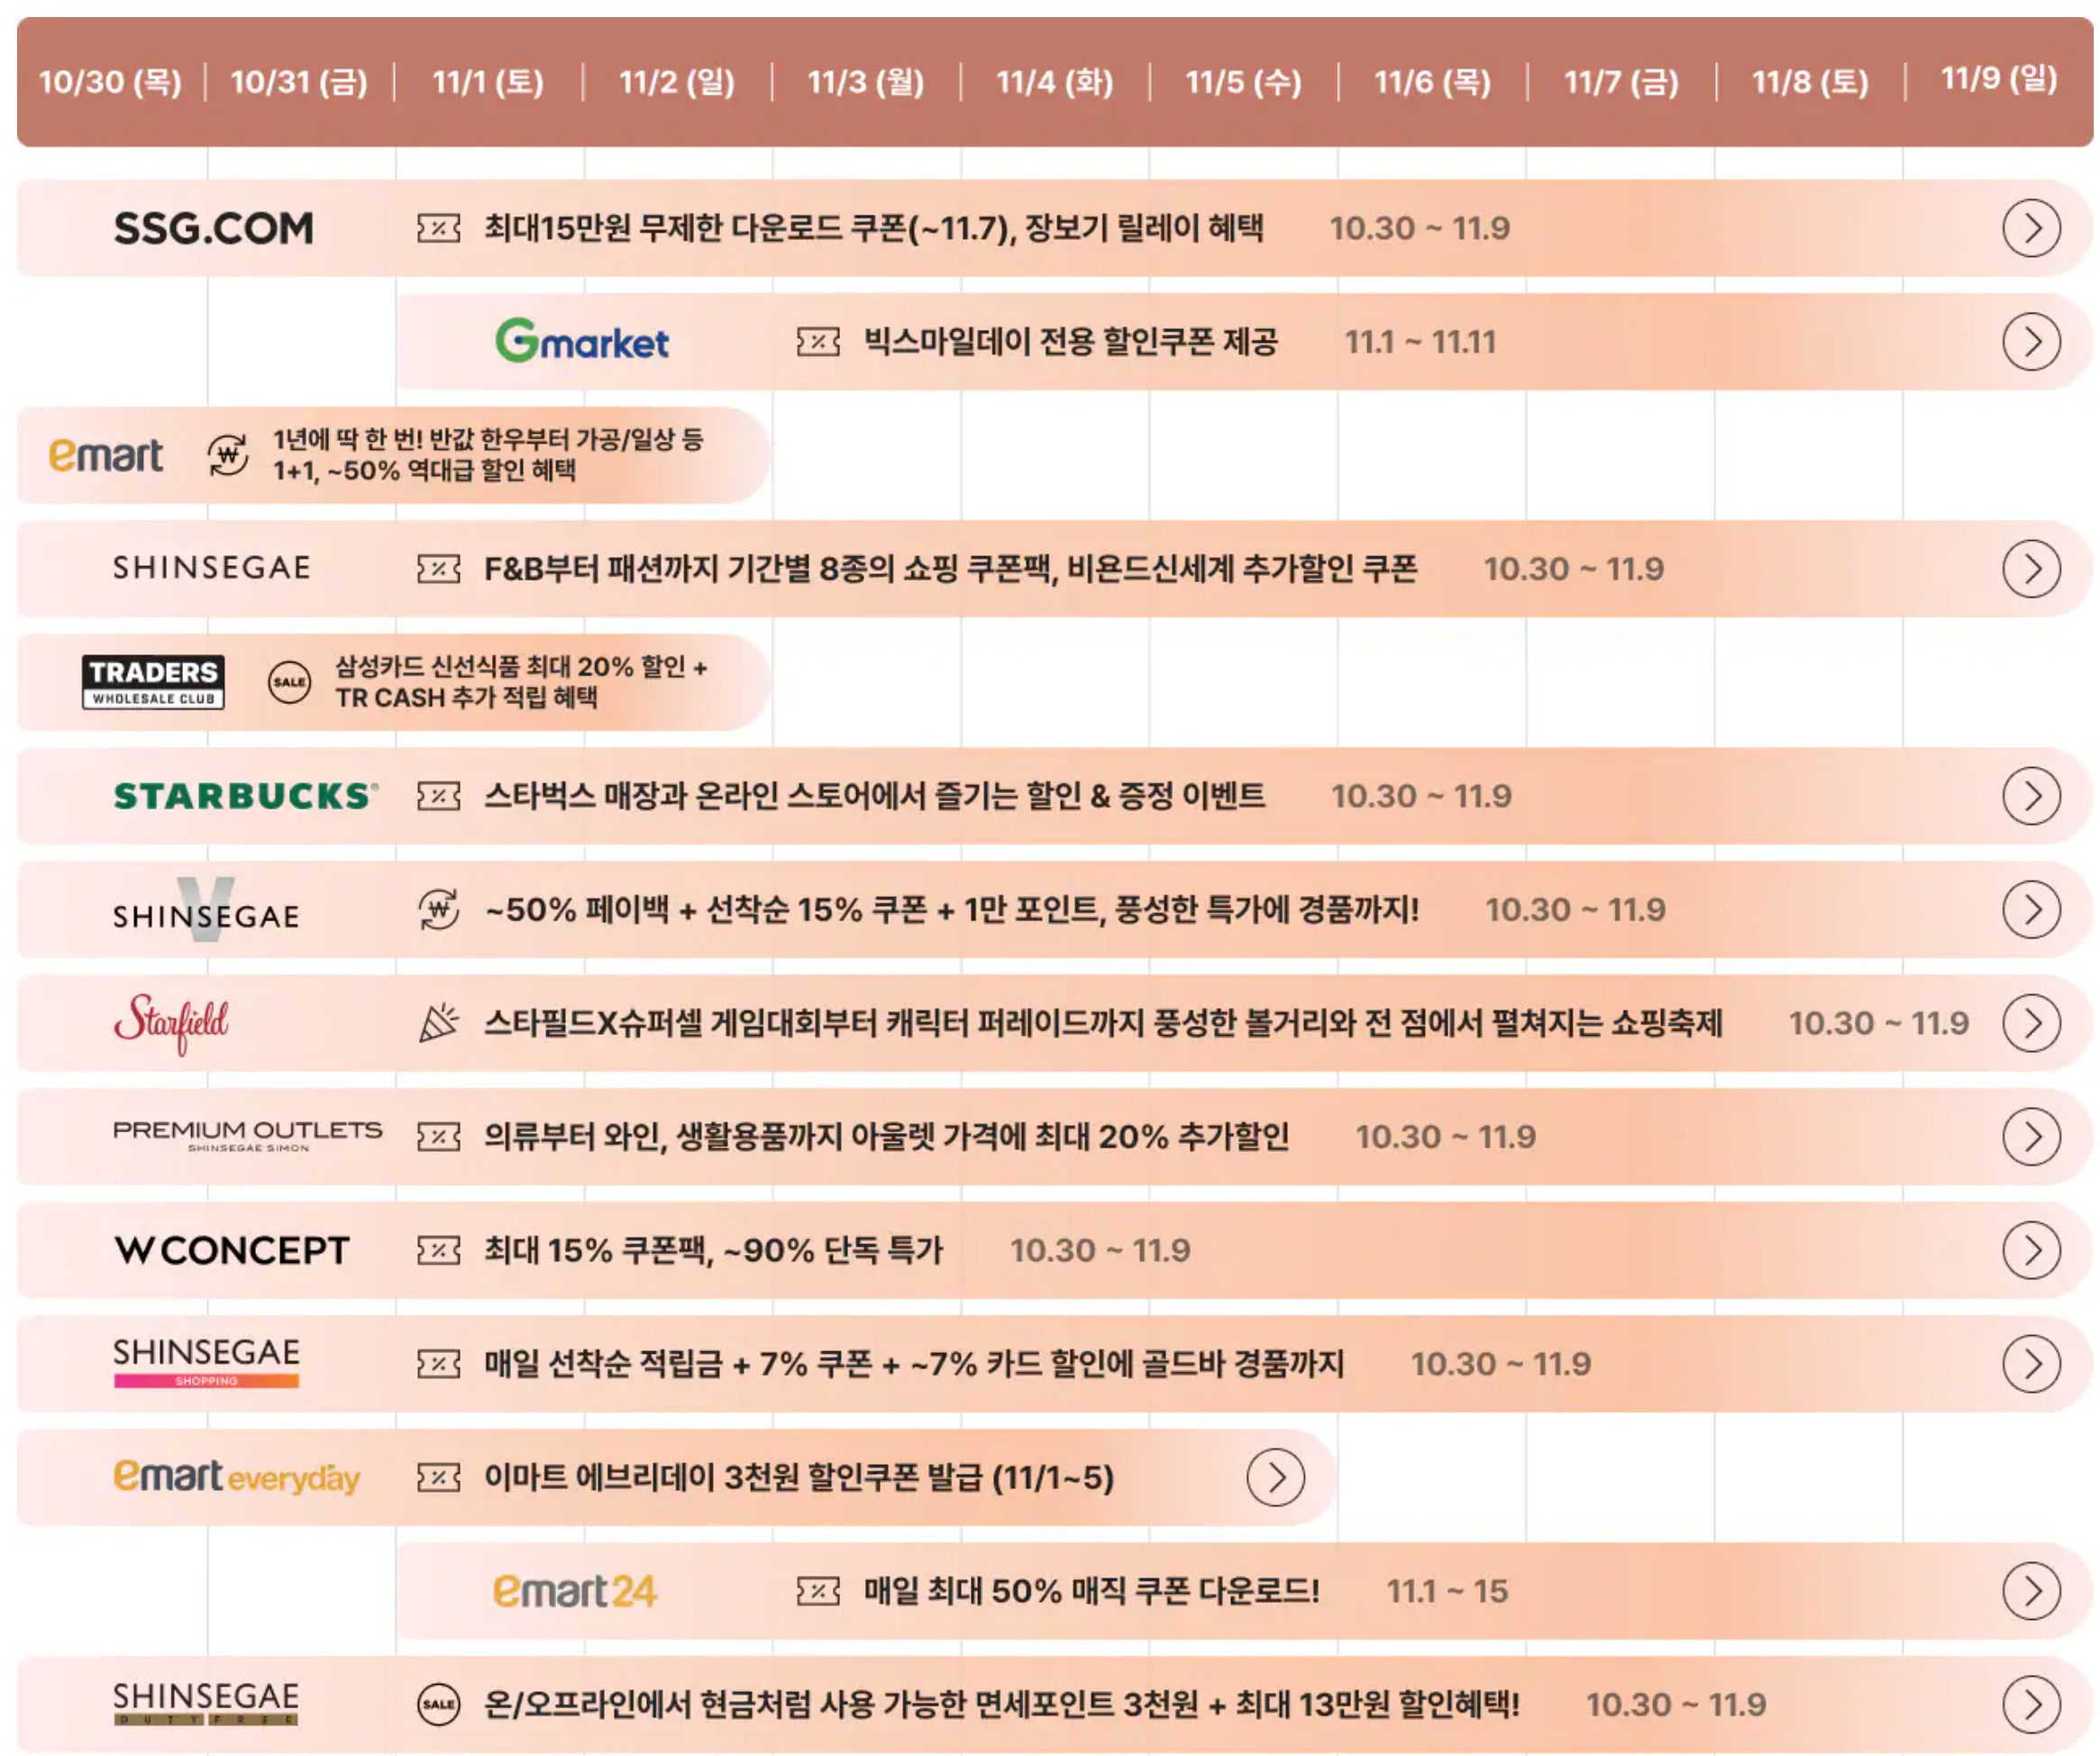Click the Shinsegae department store arrow icon
The height and width of the screenshot is (1756, 2100).
pos(2031,569)
